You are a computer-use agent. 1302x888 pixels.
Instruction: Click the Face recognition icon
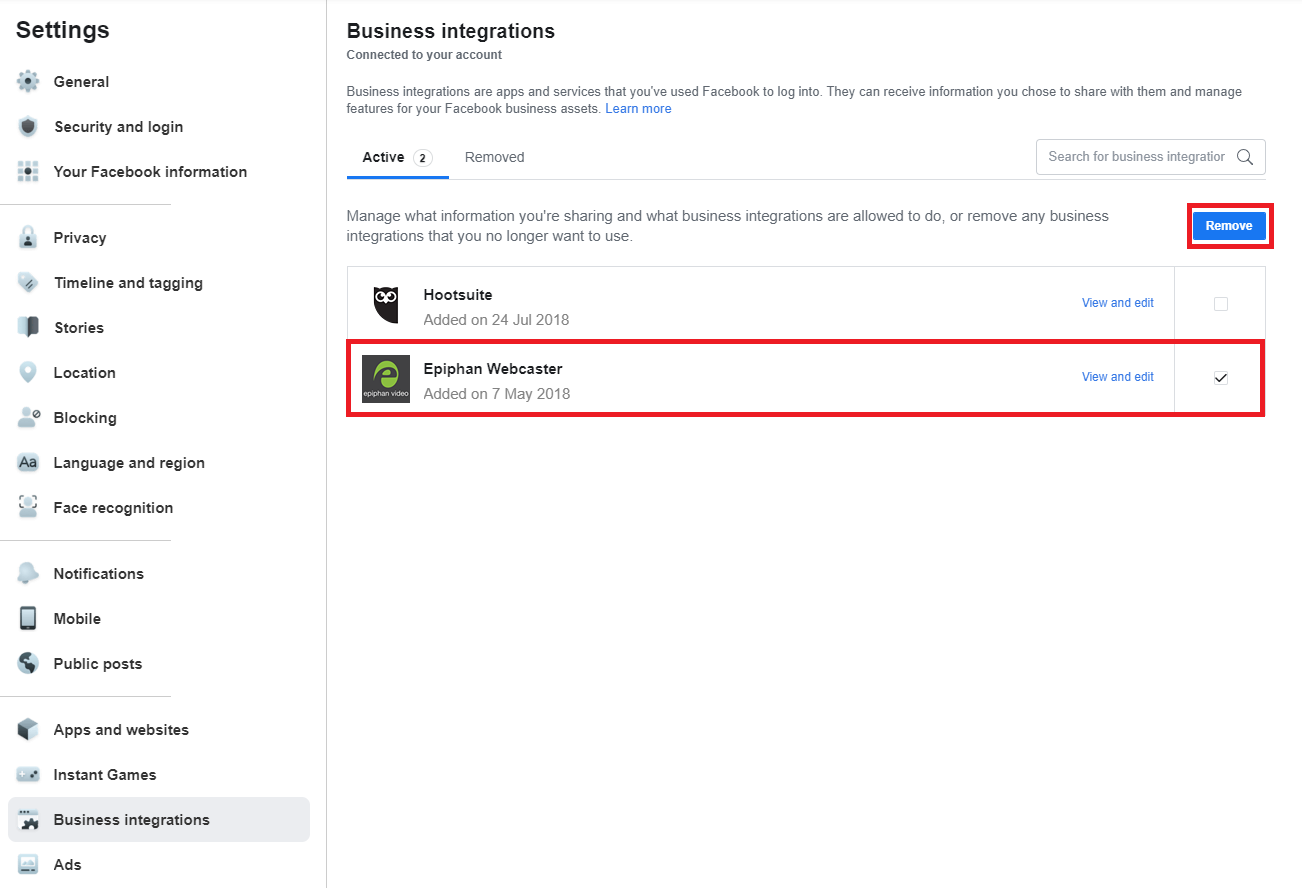coord(28,508)
